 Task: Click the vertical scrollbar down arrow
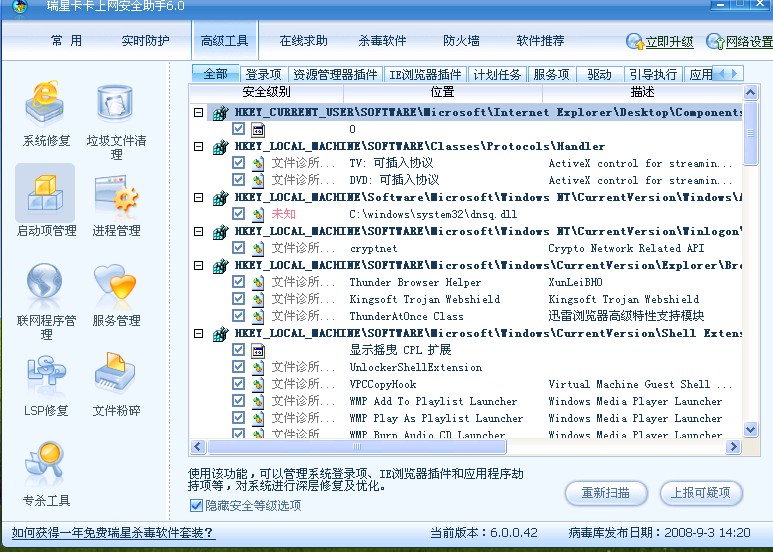750,429
